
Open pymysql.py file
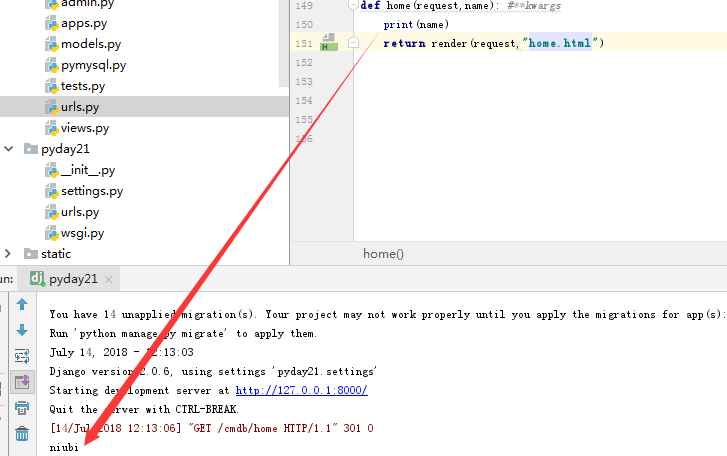(x=93, y=65)
